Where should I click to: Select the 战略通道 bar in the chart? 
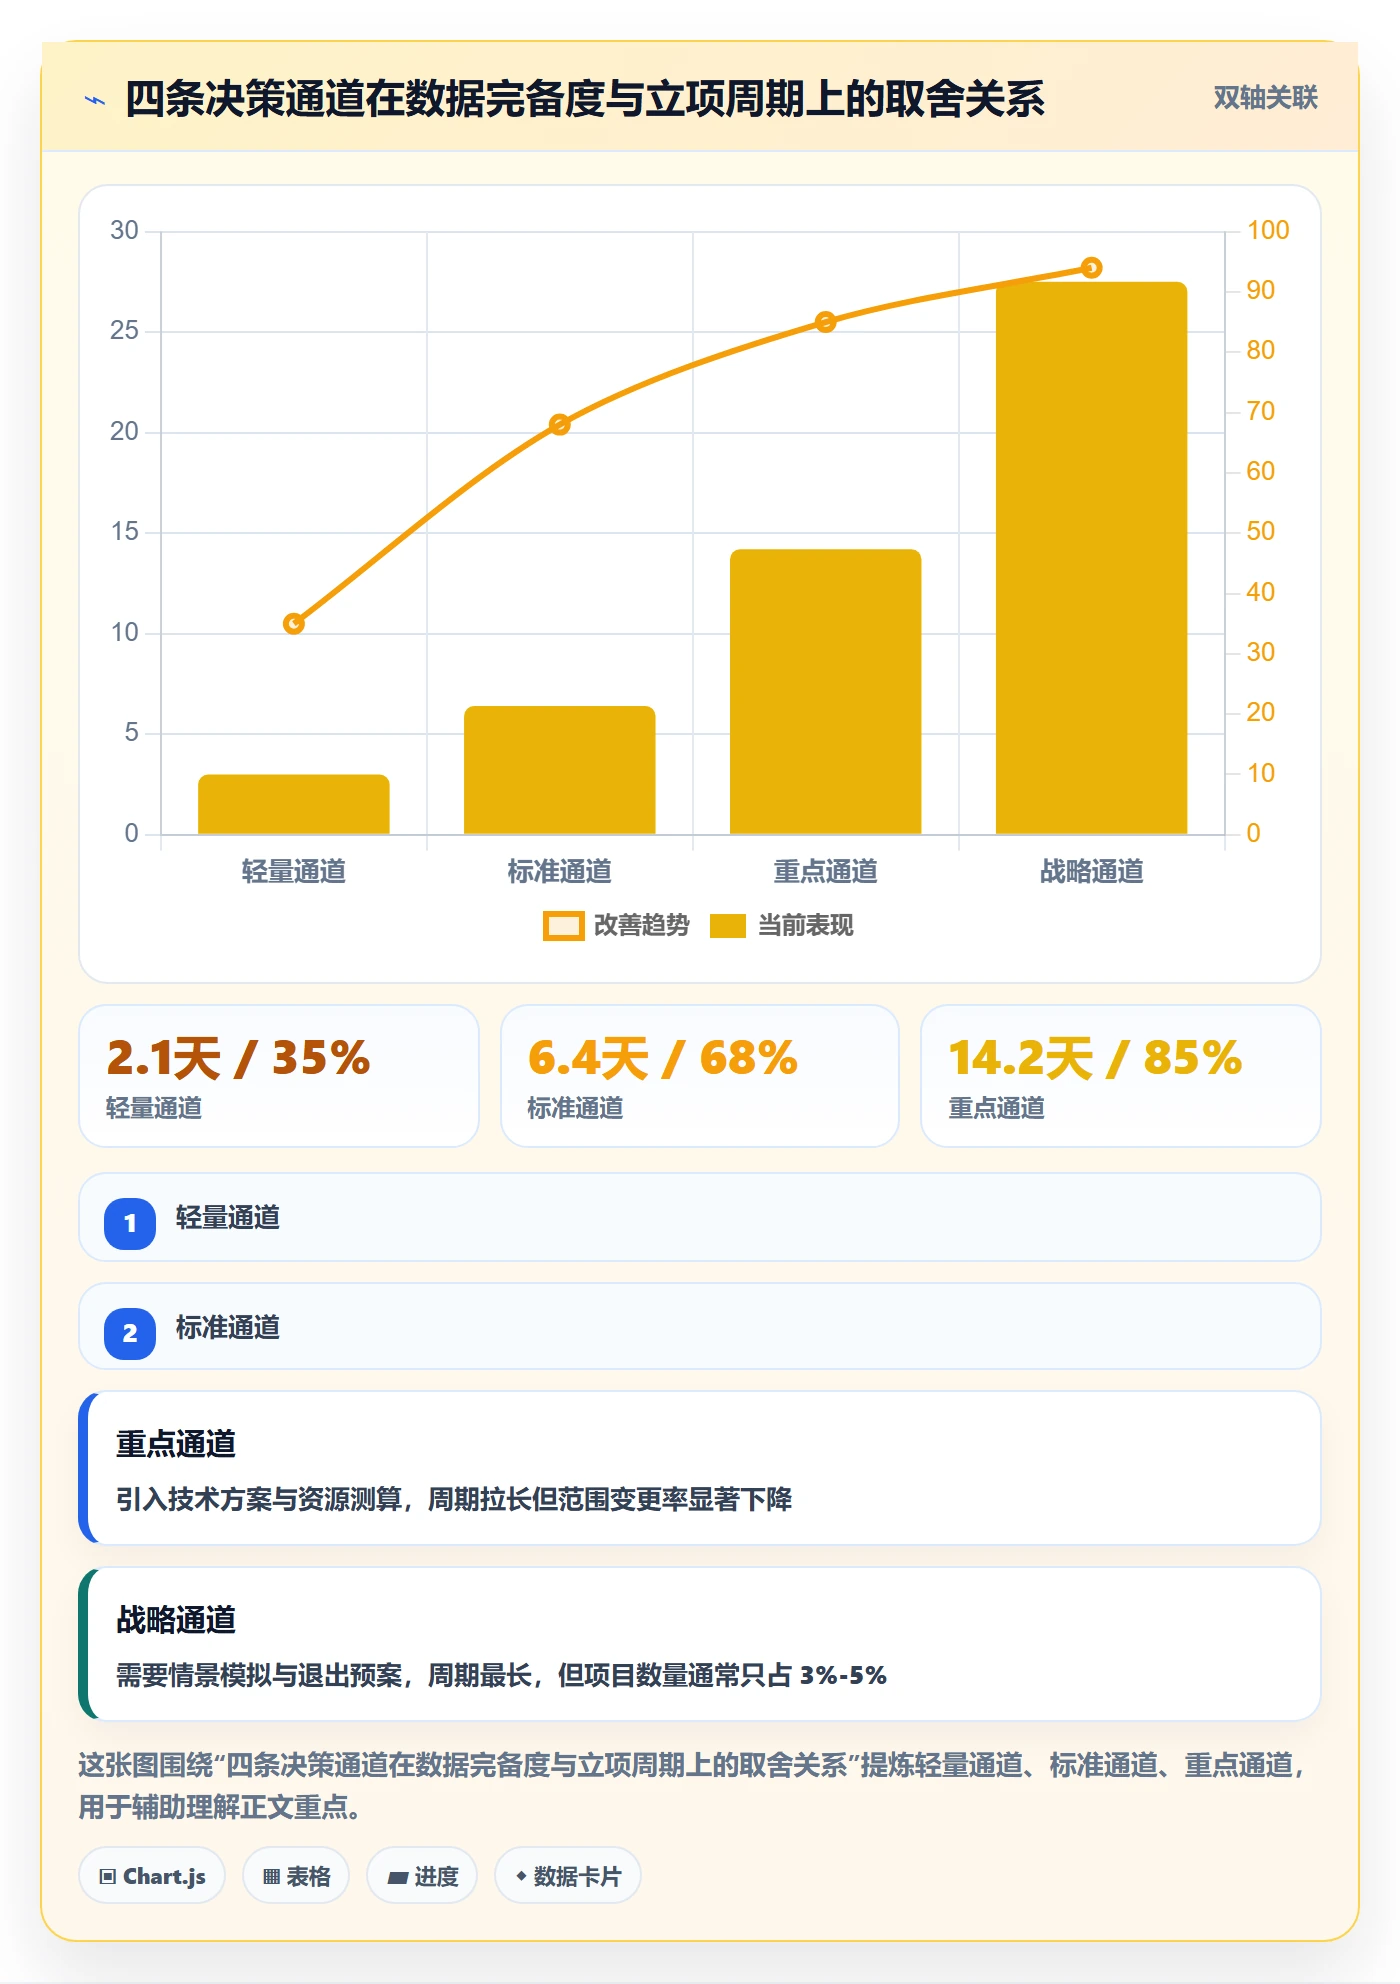[1092, 558]
